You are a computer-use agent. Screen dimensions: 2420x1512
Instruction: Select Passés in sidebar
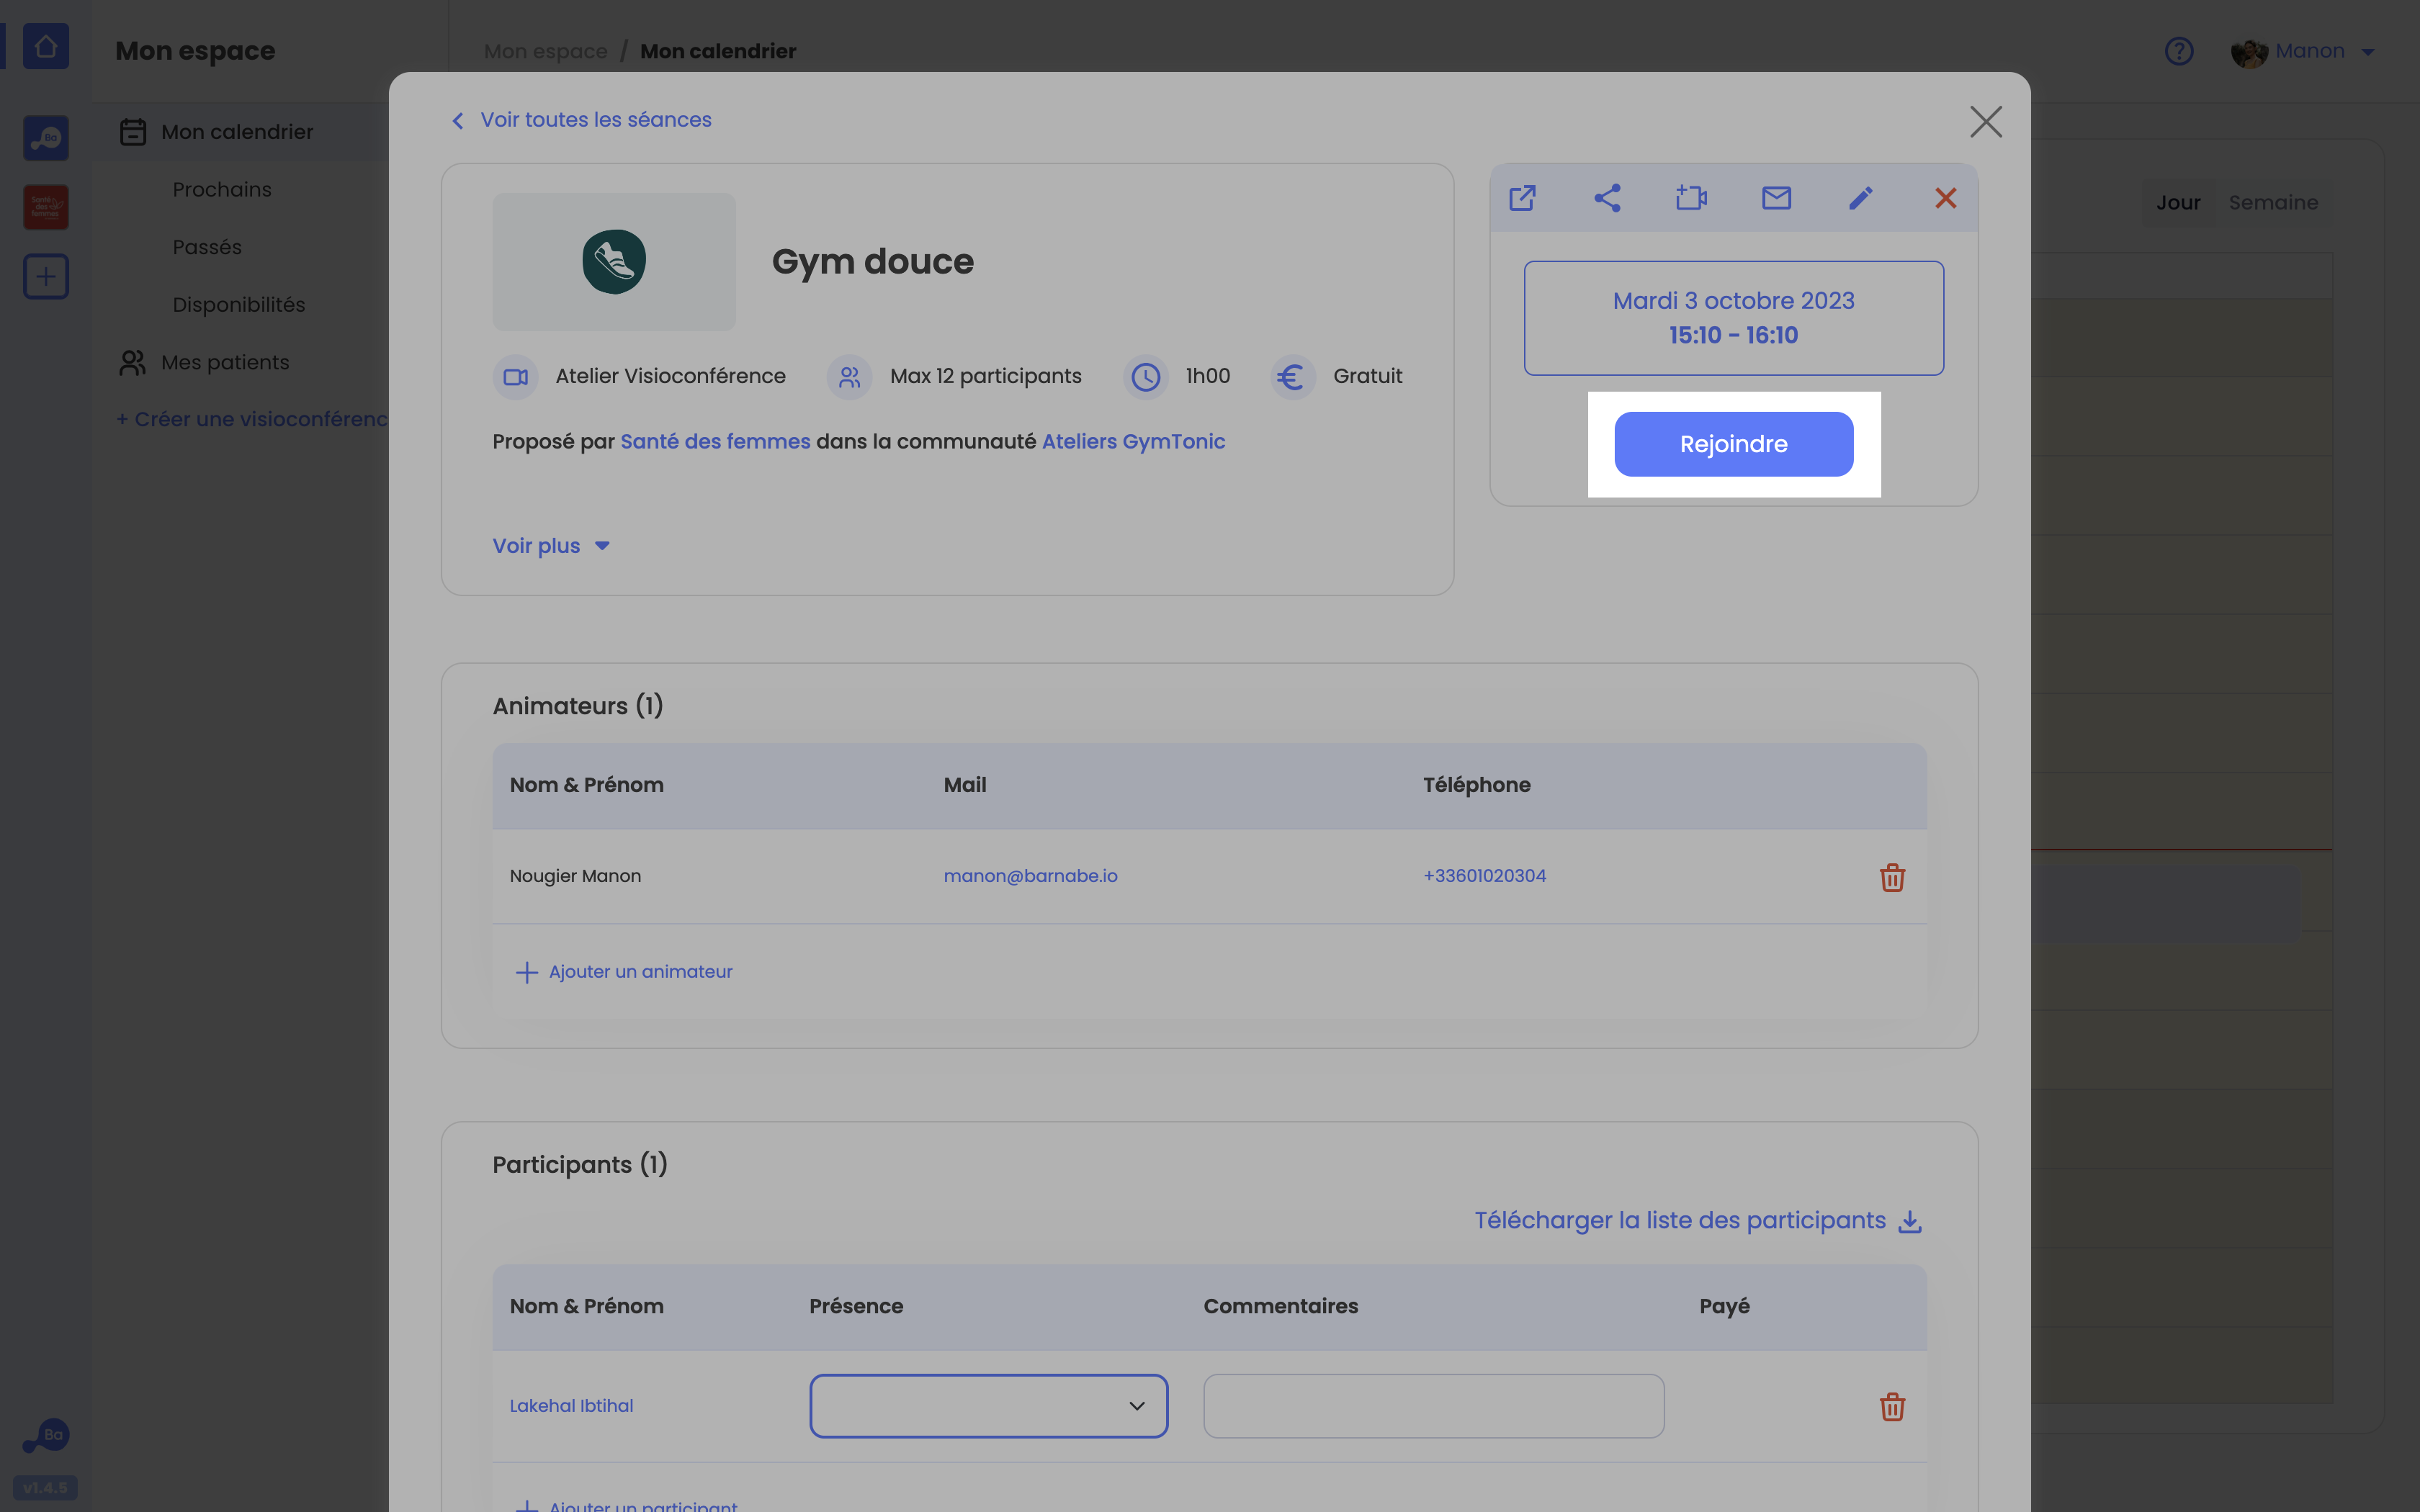207,247
